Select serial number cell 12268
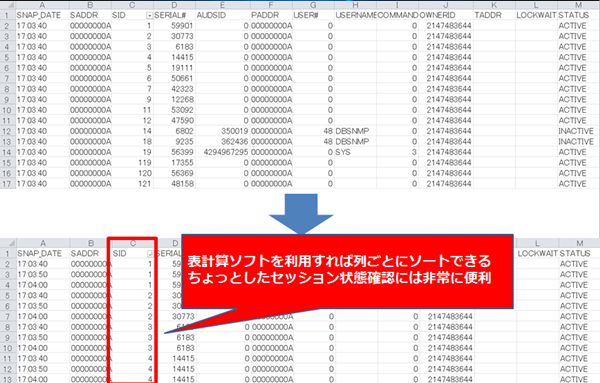600x383 pixels. pyautogui.click(x=174, y=99)
